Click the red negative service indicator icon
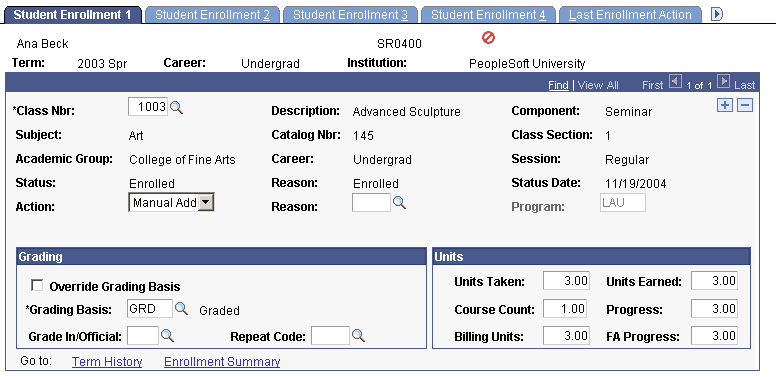This screenshot has height=377, width=784. pos(488,38)
